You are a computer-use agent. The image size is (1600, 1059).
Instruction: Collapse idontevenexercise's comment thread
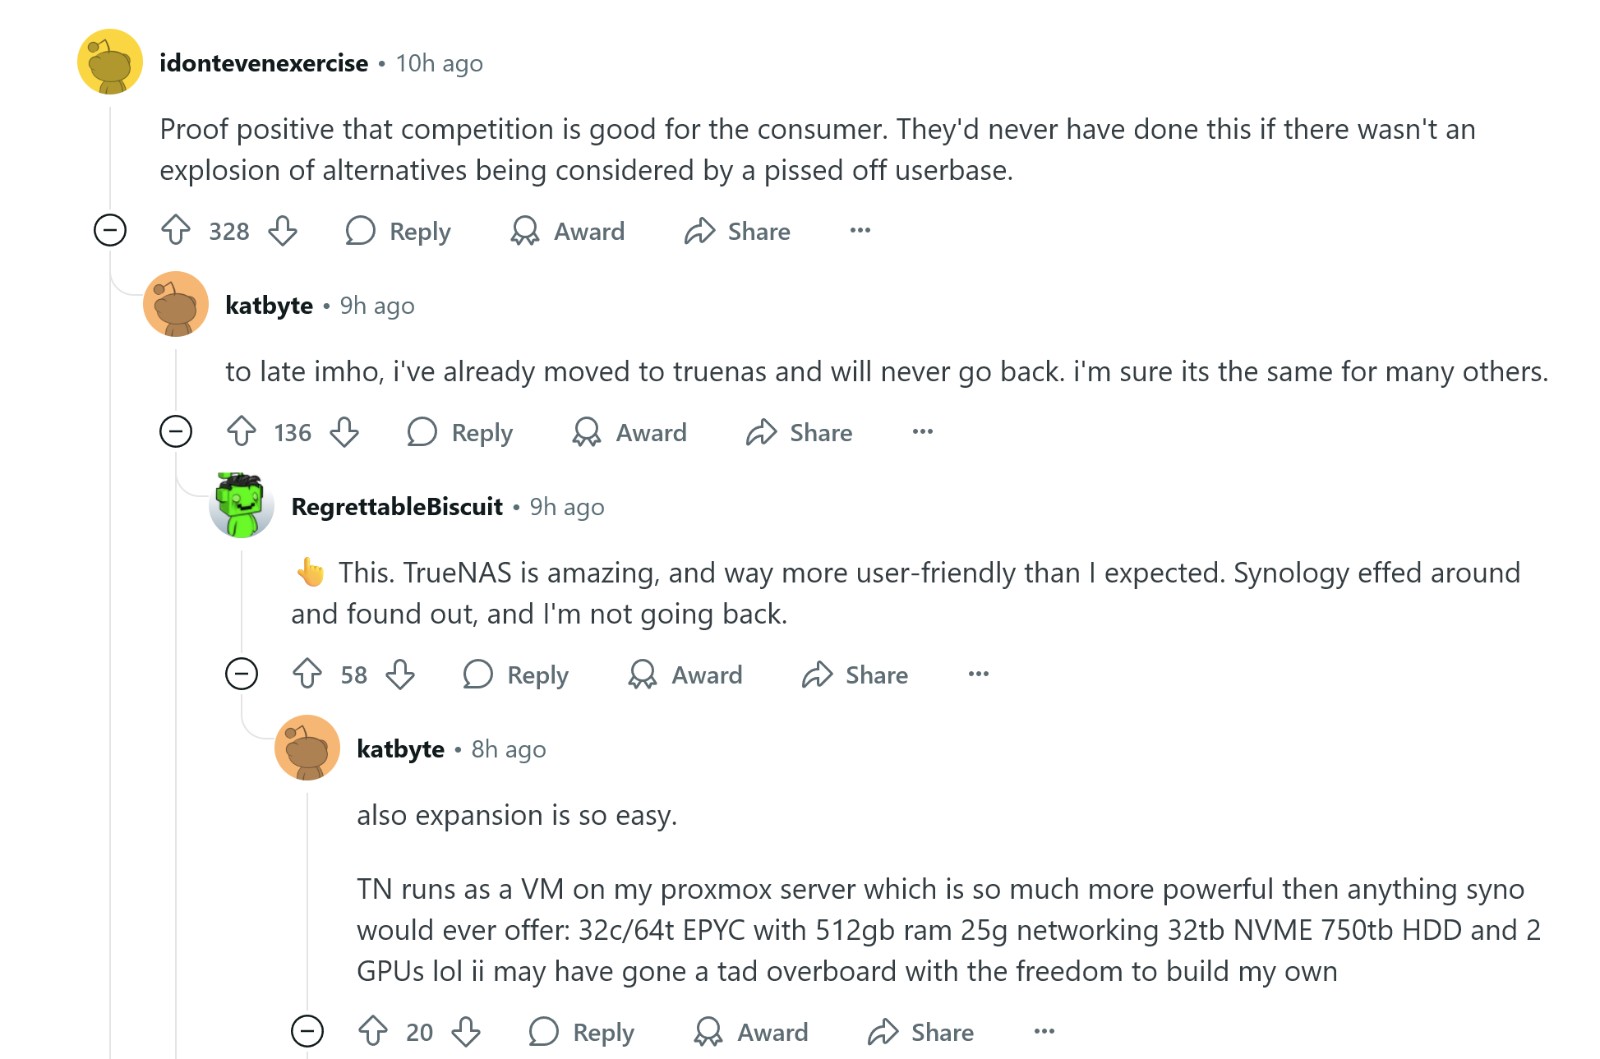110,230
